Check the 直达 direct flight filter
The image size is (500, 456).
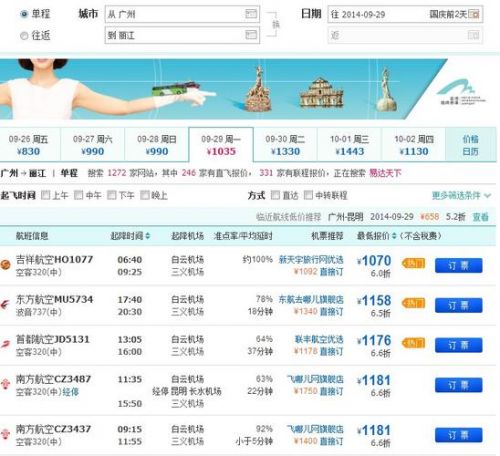pos(275,195)
